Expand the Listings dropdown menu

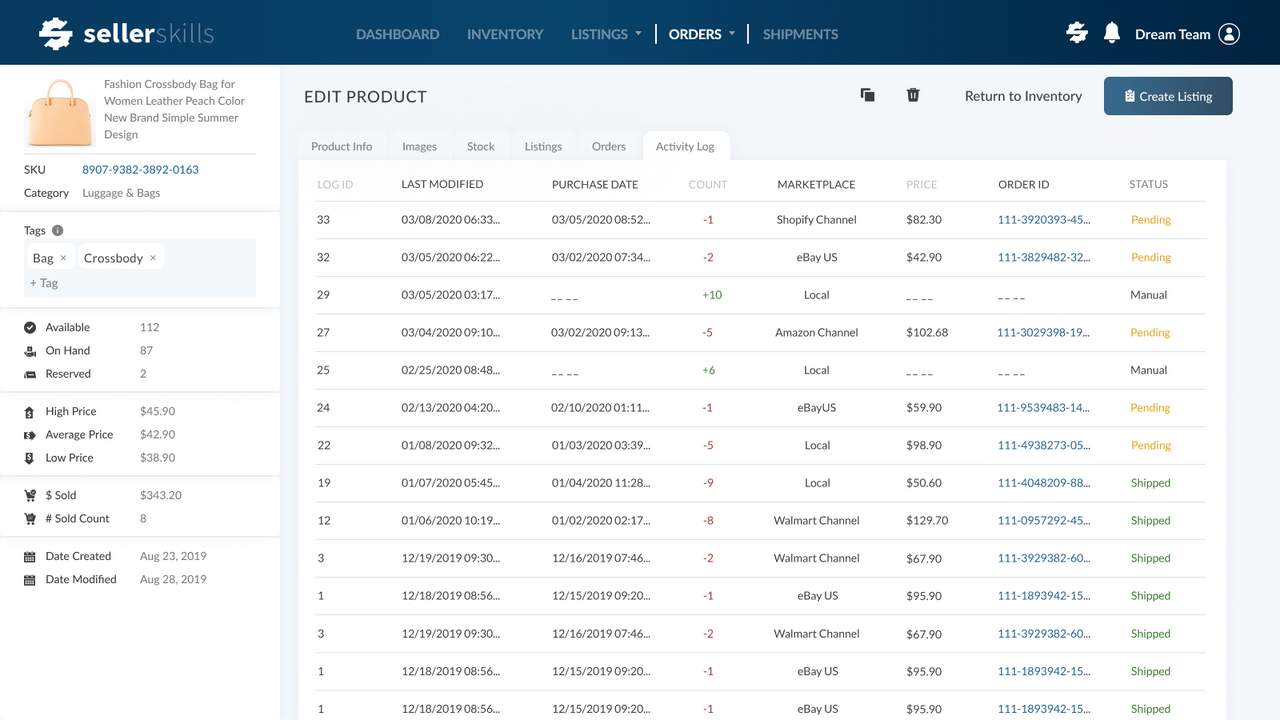(x=638, y=34)
